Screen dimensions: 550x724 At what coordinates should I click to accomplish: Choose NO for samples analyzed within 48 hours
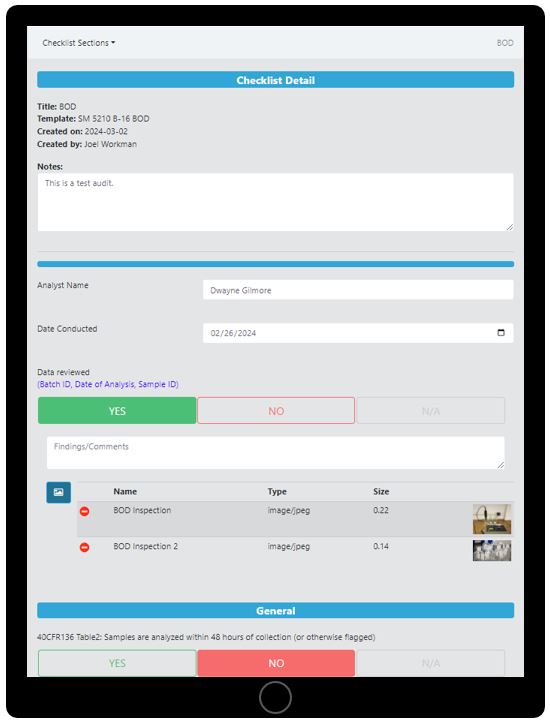[x=276, y=663]
